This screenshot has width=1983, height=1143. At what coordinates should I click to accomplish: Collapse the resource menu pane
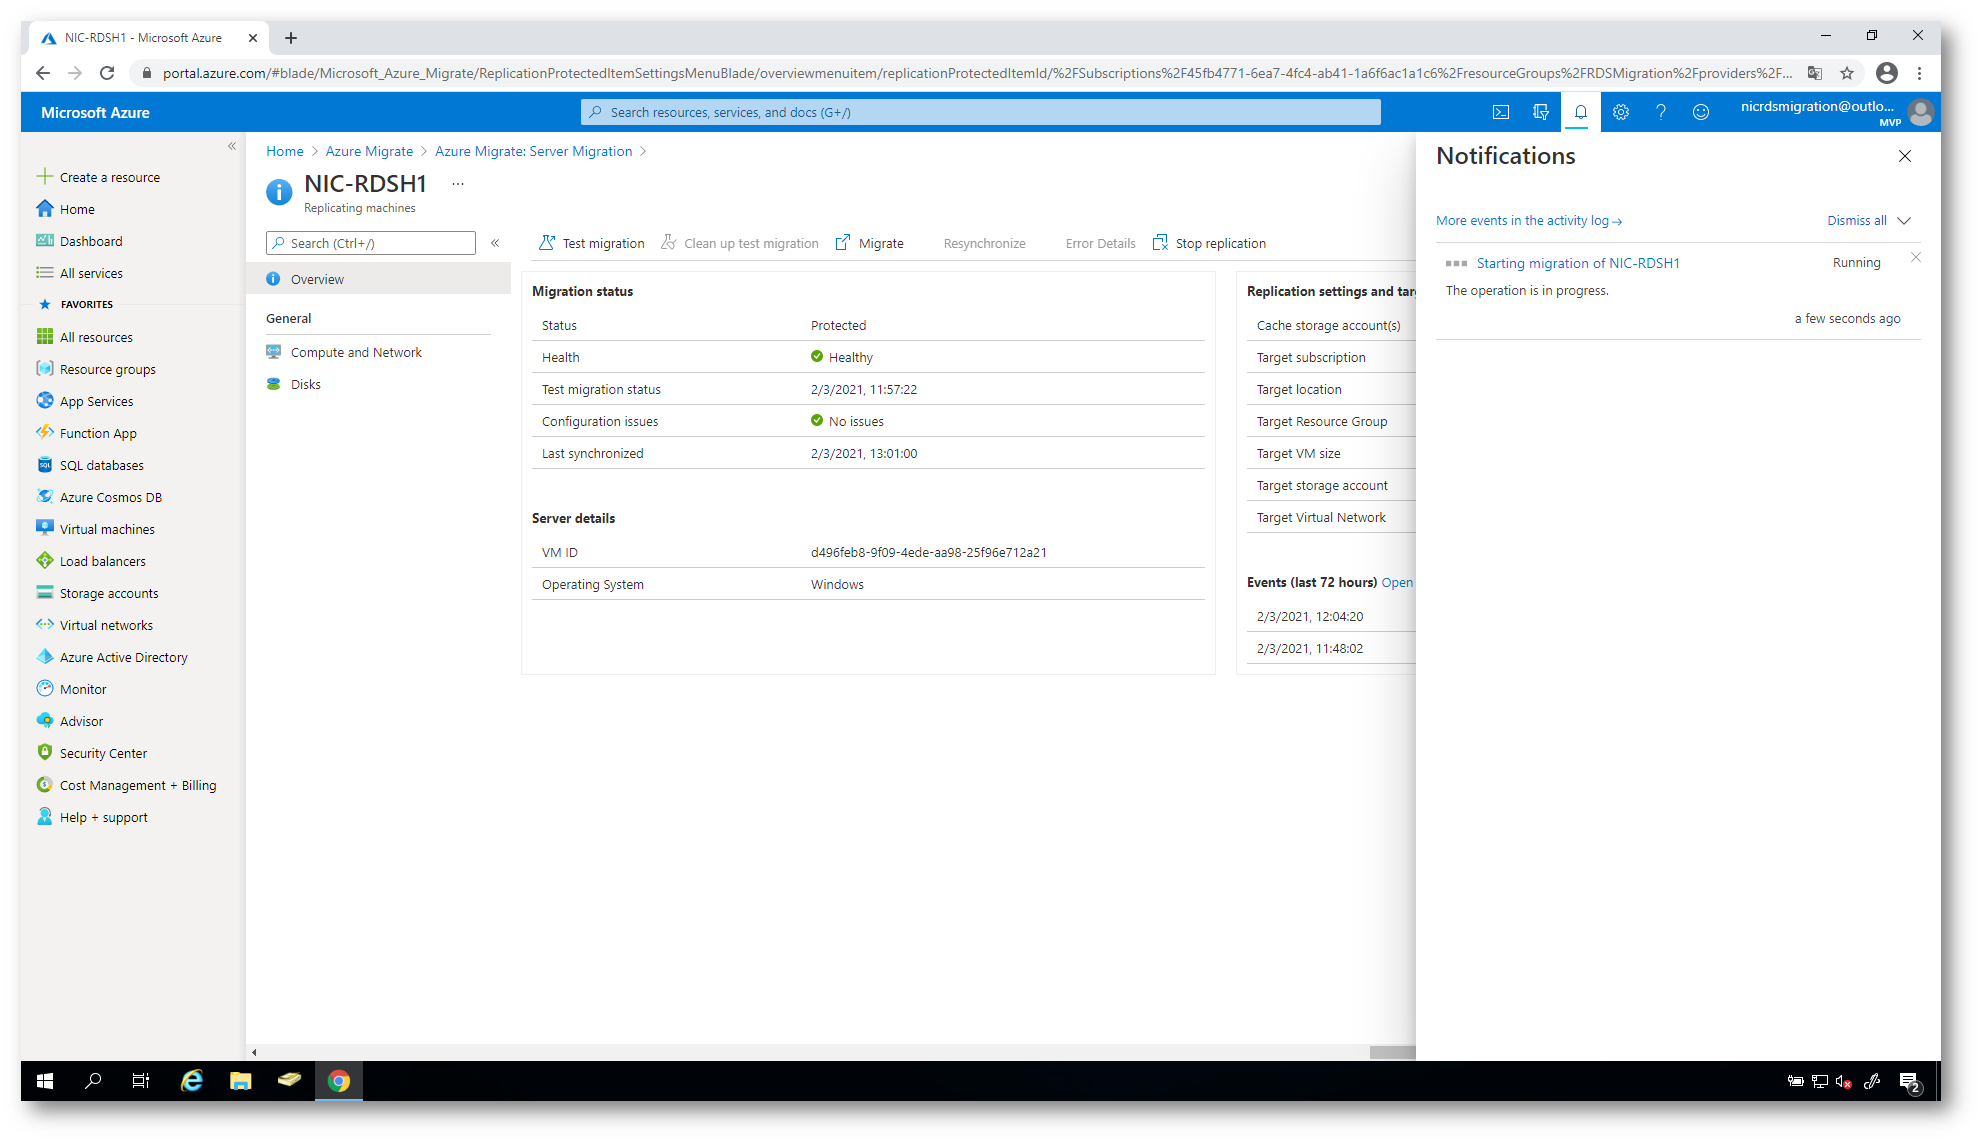[495, 243]
